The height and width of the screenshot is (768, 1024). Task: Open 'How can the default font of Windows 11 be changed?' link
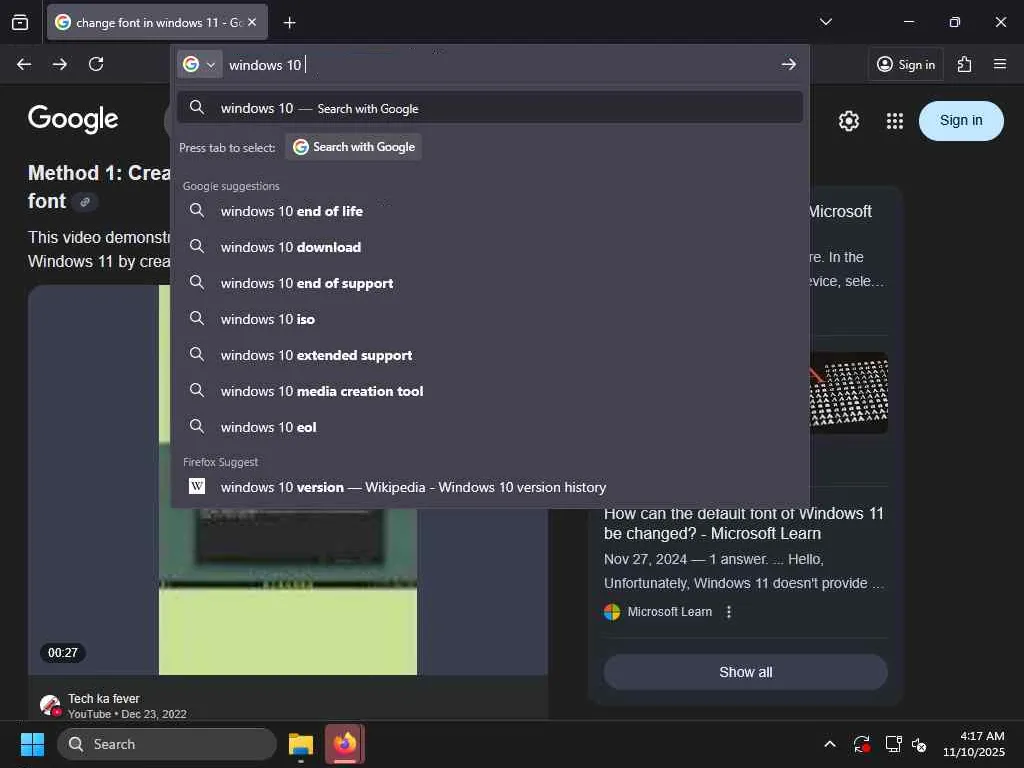coord(744,523)
